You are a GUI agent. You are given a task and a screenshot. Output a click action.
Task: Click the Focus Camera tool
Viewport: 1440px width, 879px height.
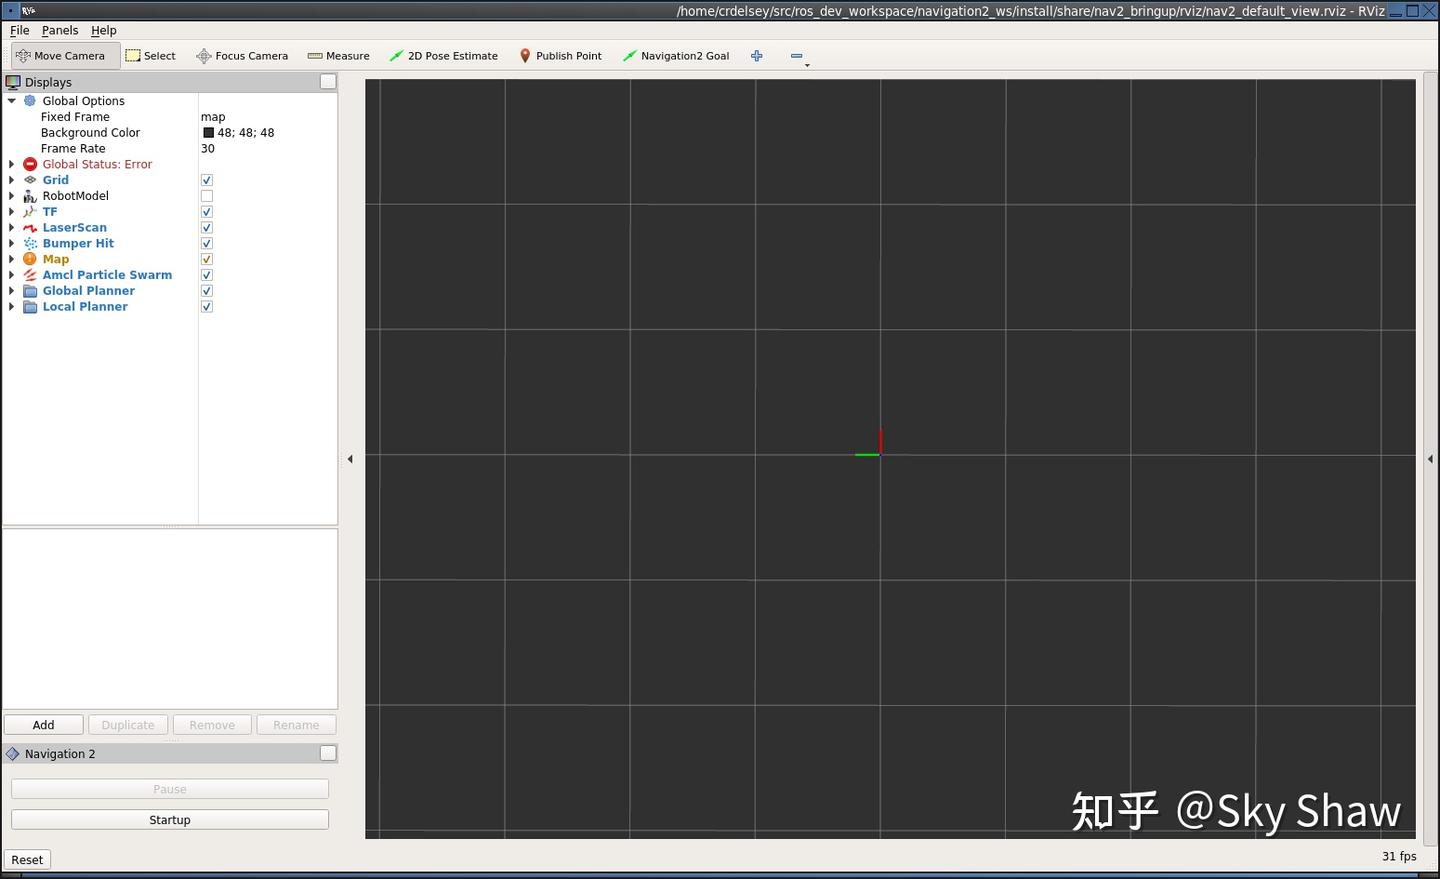242,55
